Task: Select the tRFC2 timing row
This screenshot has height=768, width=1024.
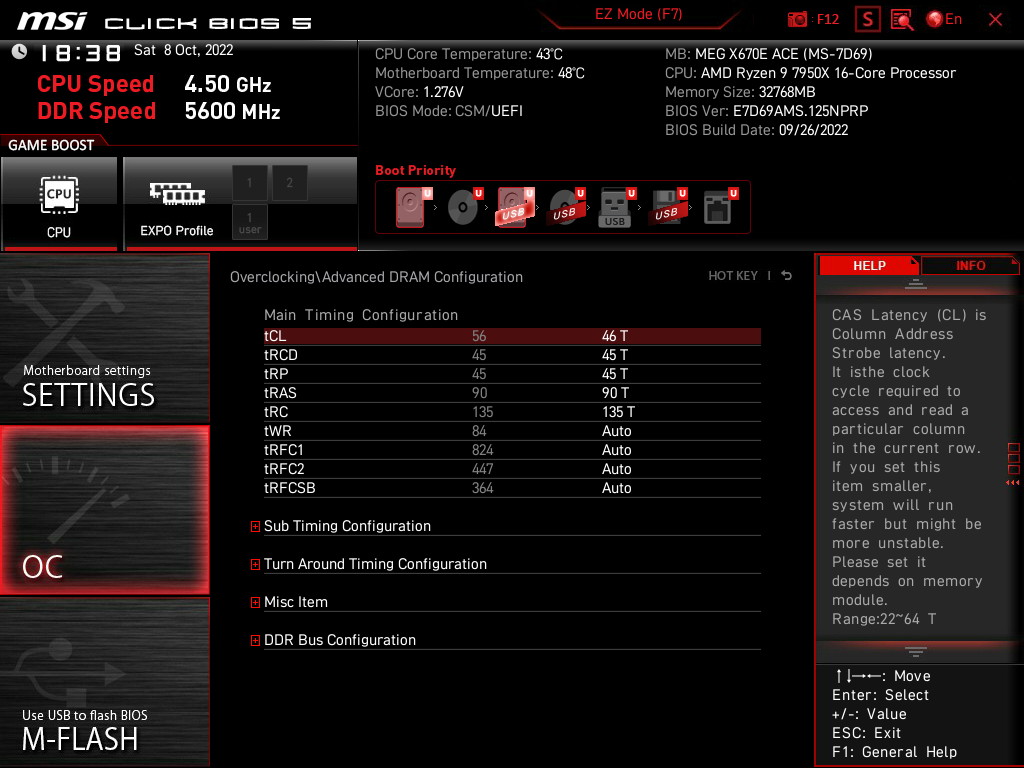Action: [x=512, y=469]
